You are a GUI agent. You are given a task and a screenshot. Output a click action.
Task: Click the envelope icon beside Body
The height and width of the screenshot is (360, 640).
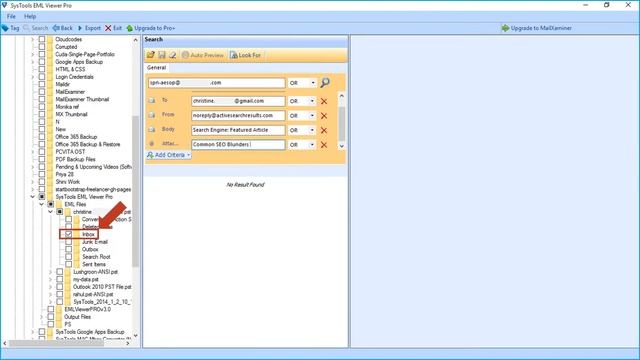(x=152, y=129)
